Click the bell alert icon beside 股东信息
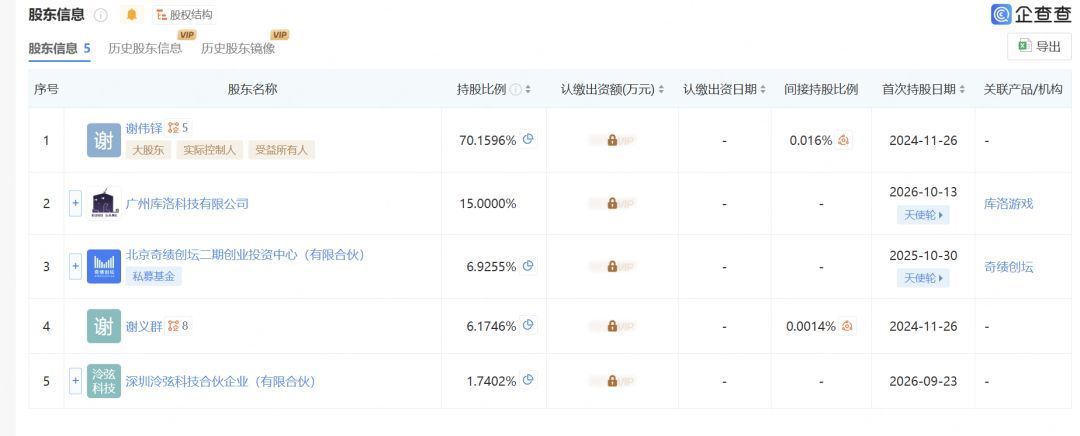The height and width of the screenshot is (436, 1080). (132, 14)
